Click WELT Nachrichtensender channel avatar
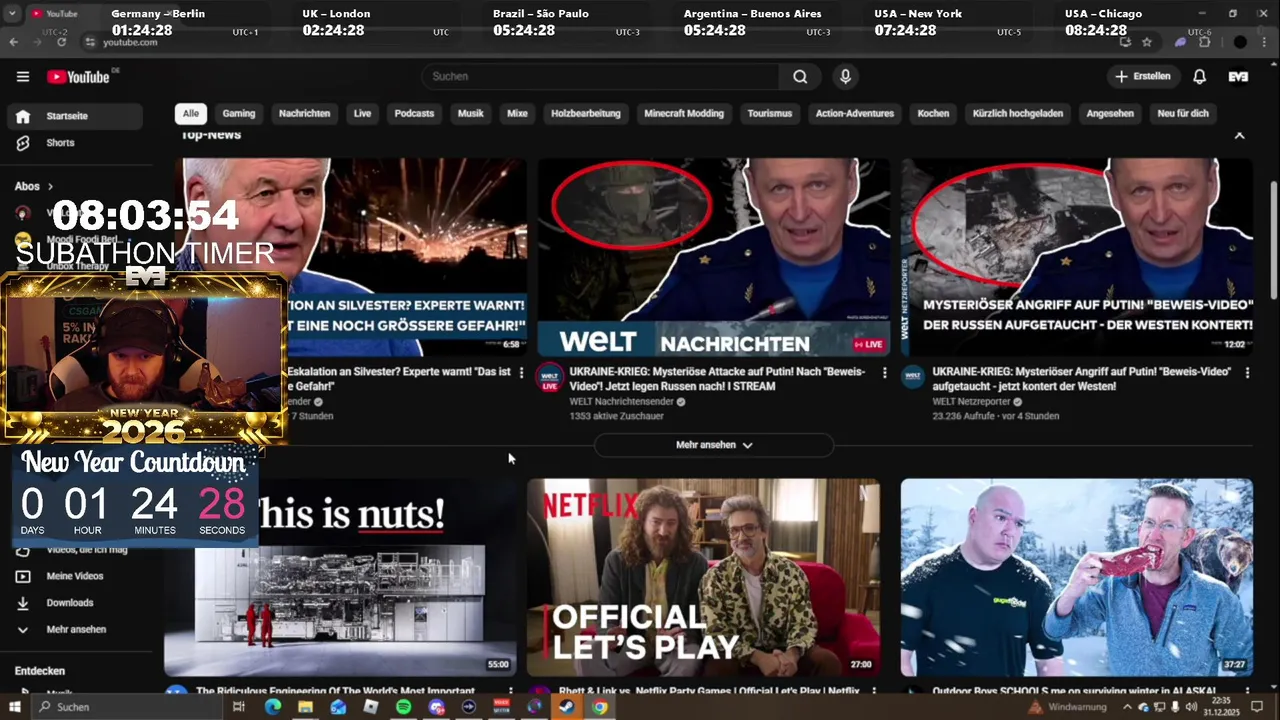Viewport: 1280px width, 720px height. coord(550,378)
